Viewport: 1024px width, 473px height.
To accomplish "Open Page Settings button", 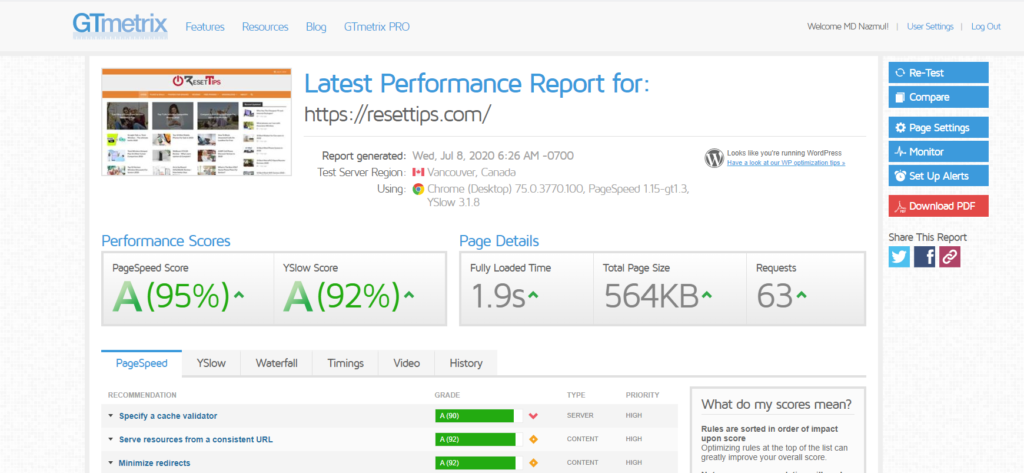I will tap(938, 127).
